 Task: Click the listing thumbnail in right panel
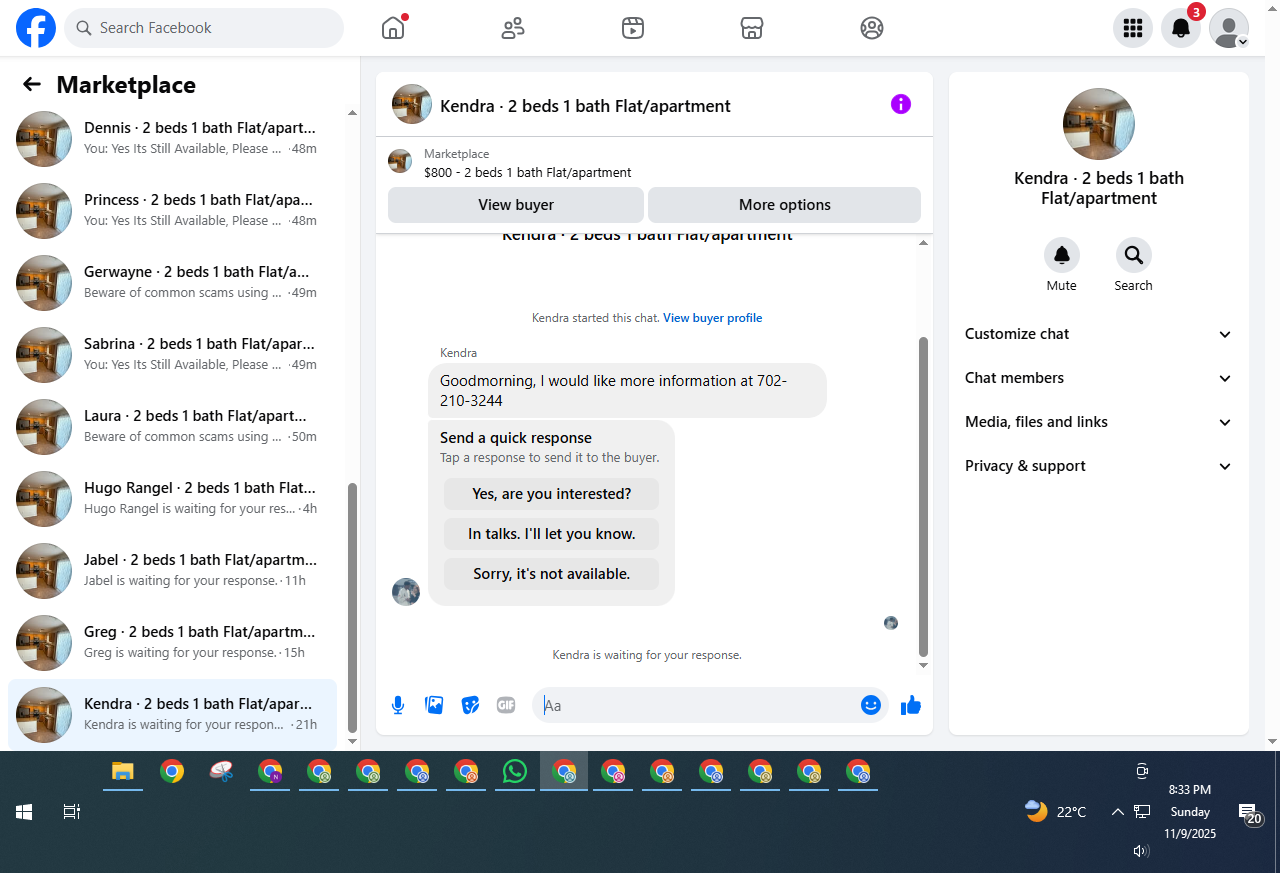pyautogui.click(x=1099, y=124)
